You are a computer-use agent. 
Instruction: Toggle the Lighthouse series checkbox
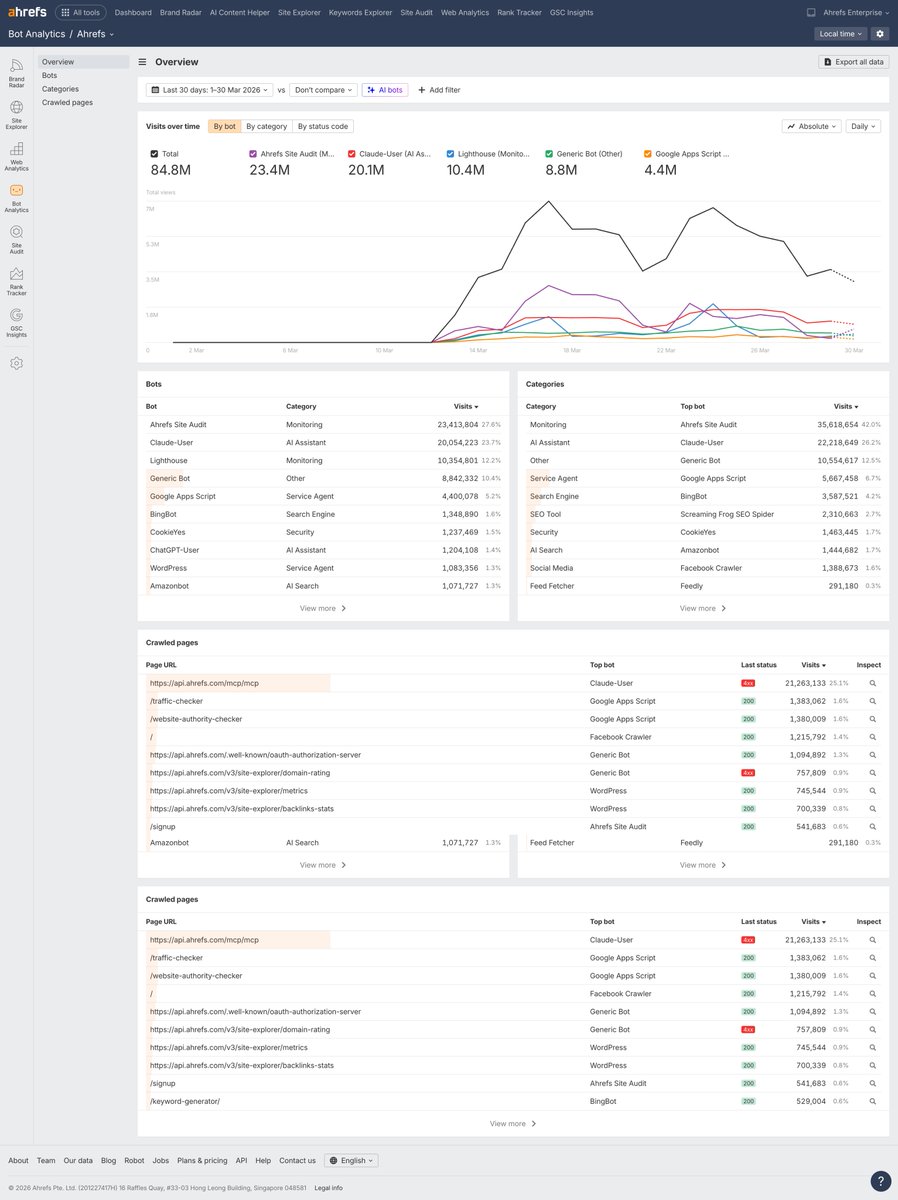click(x=450, y=154)
